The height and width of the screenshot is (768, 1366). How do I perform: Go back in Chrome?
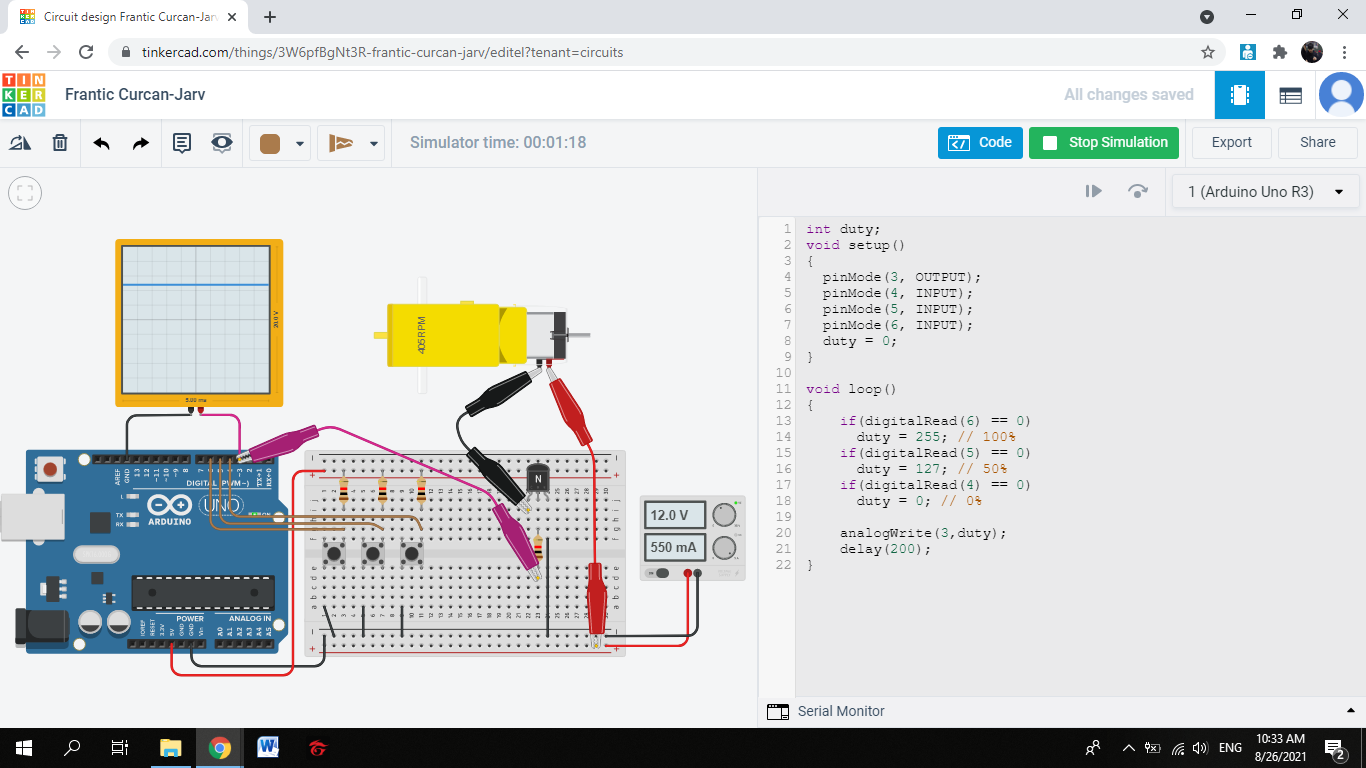click(22, 52)
